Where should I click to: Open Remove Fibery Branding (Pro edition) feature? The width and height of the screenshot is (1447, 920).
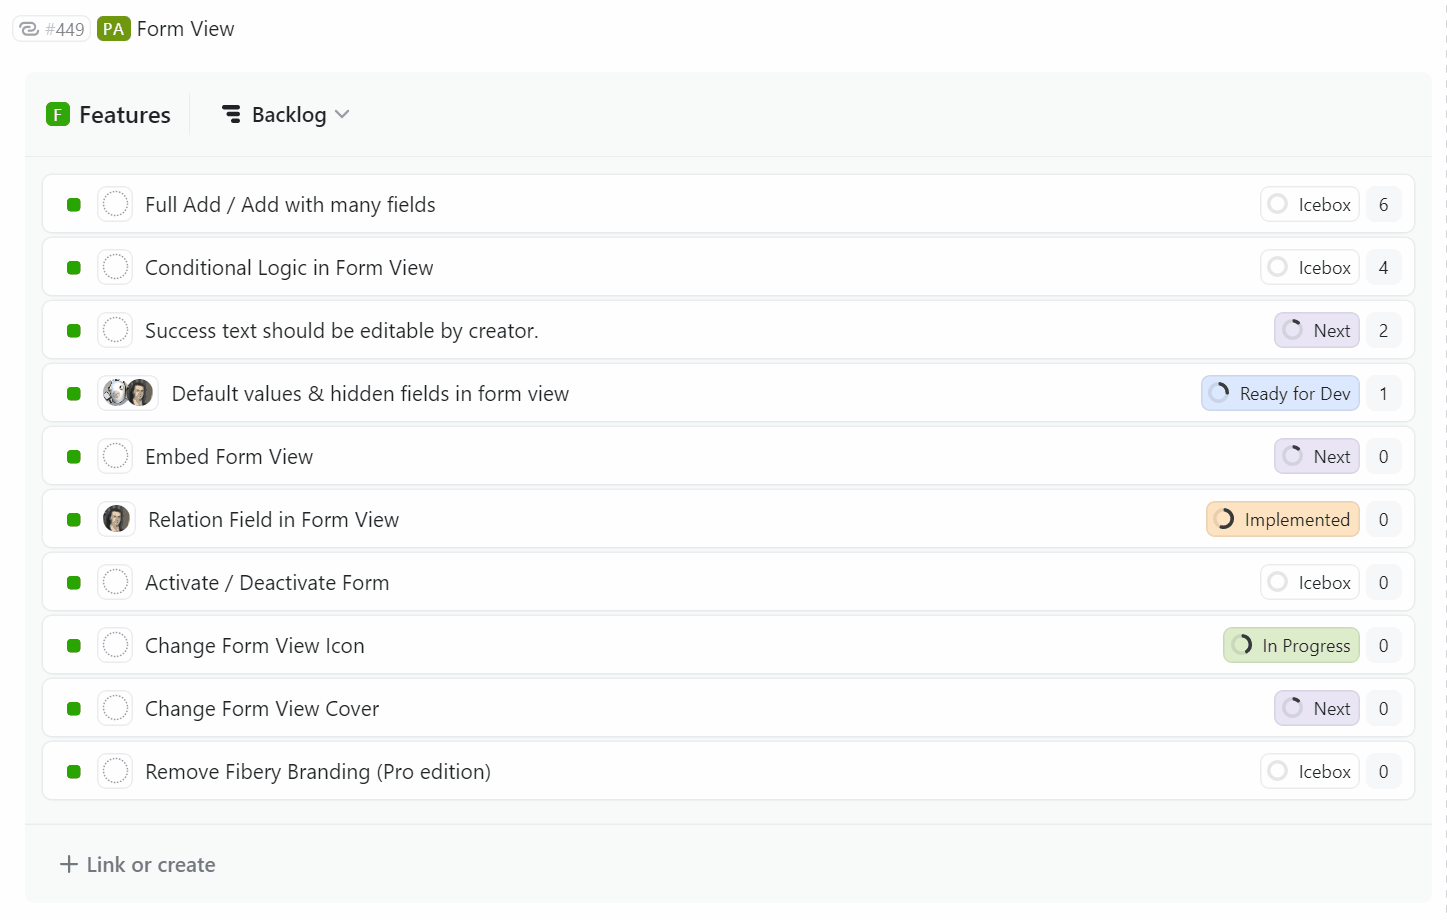tap(318, 771)
